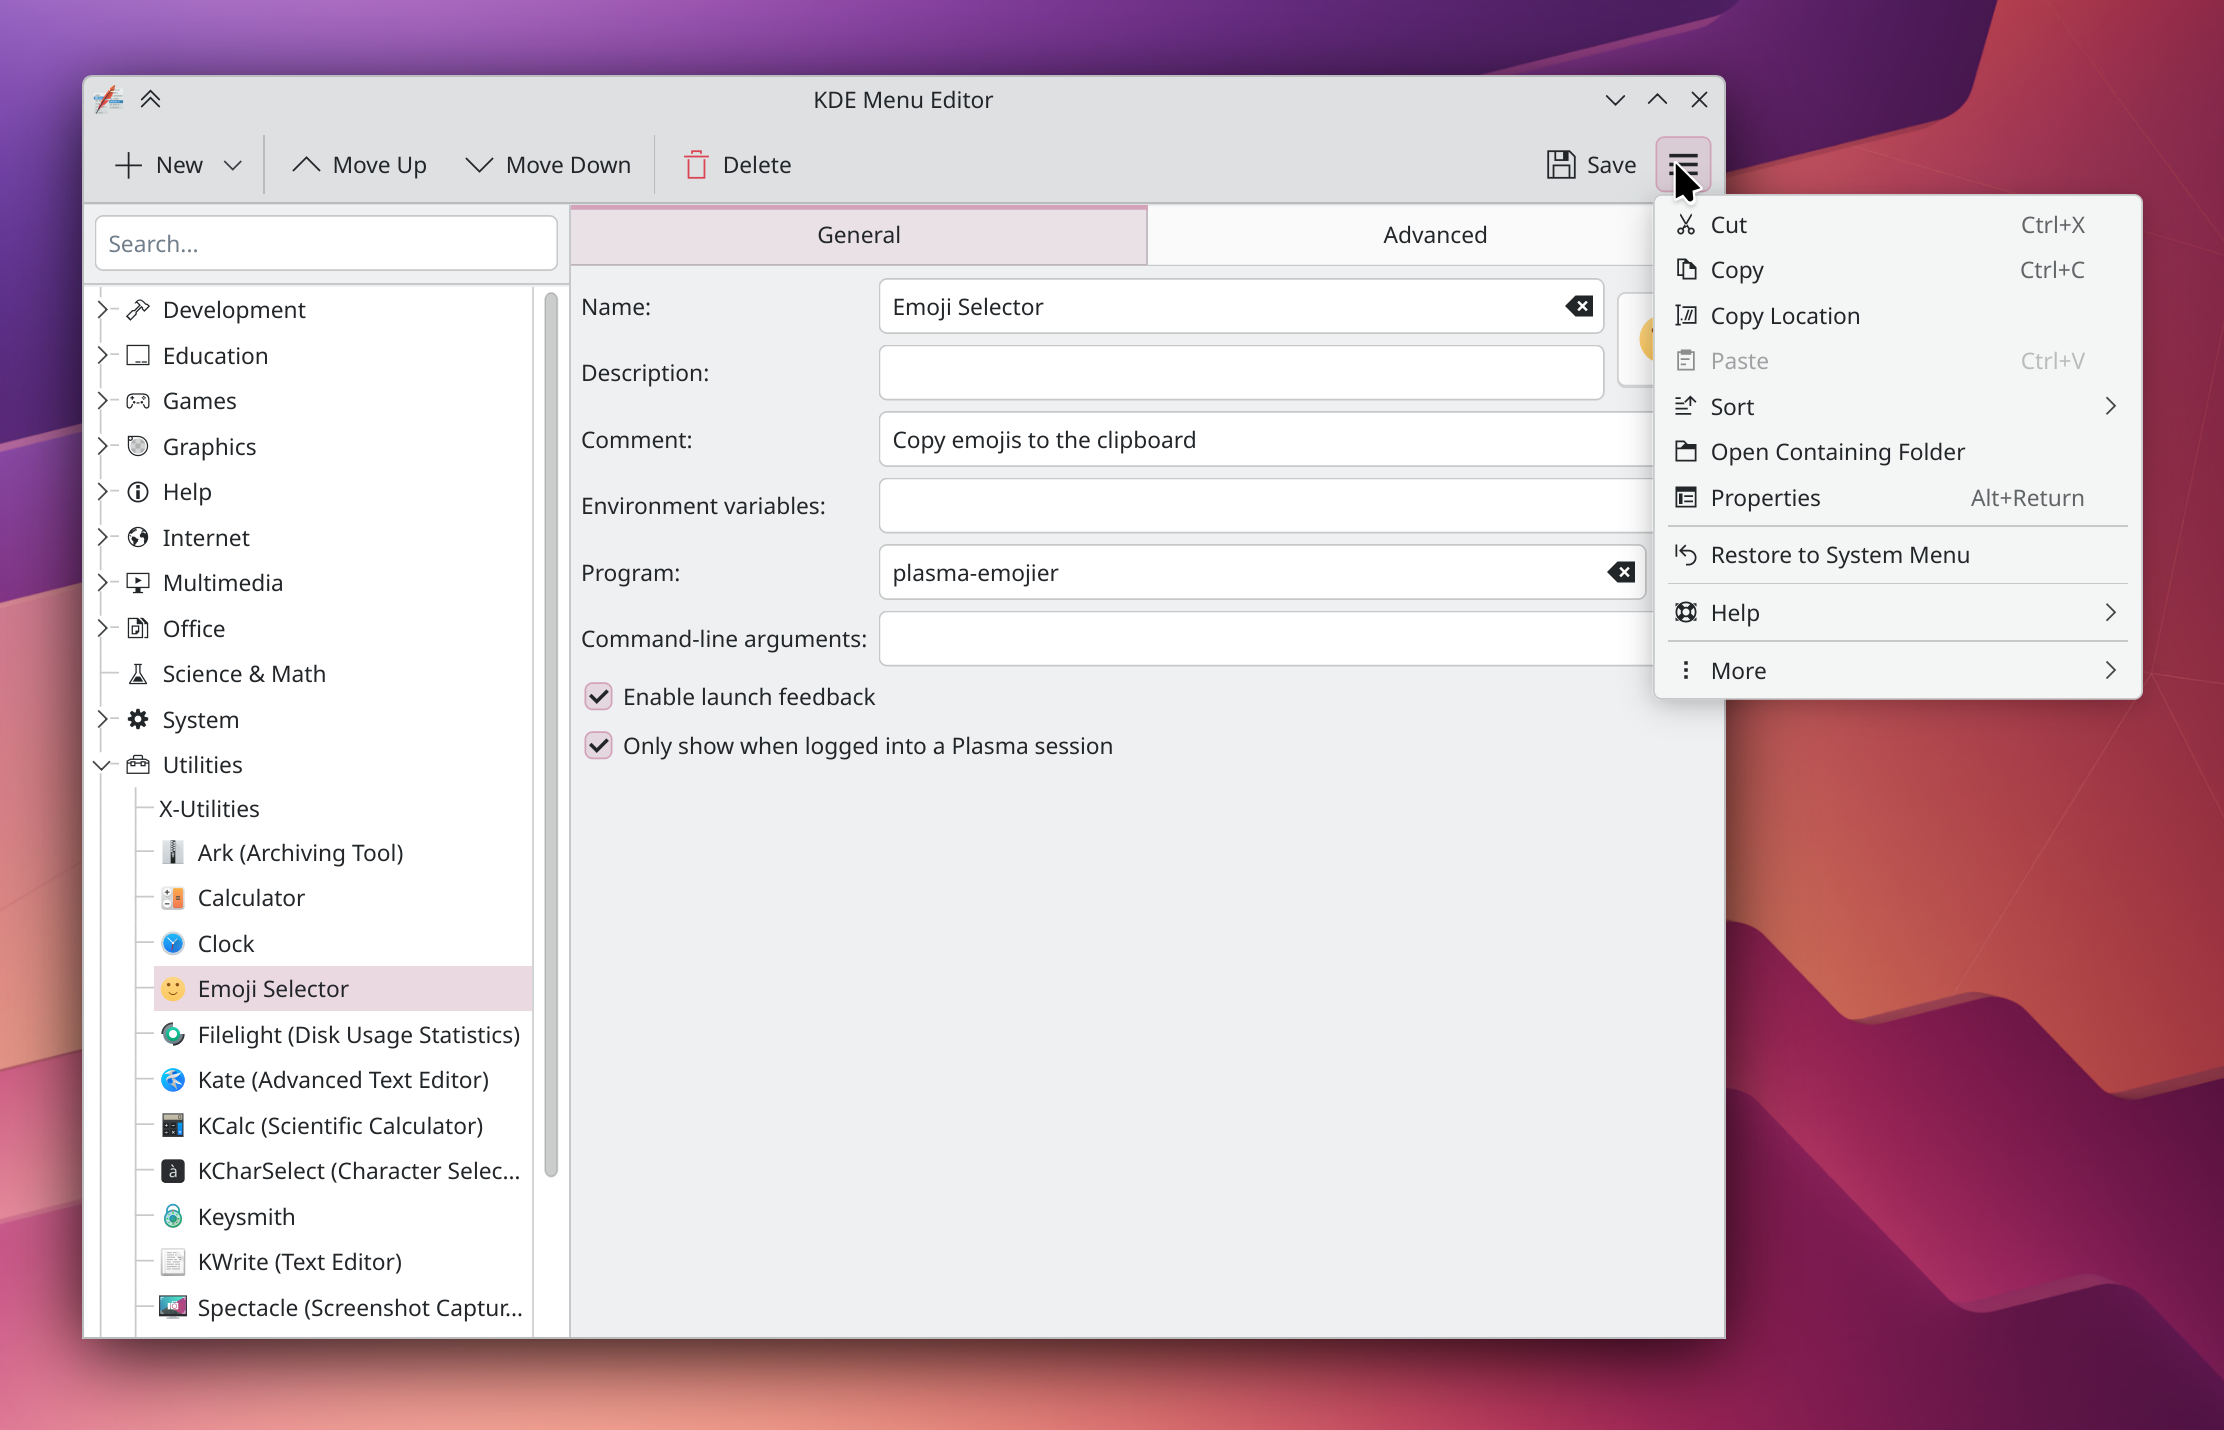Click the Cut scissors icon in the menu
This screenshot has width=2224, height=1430.
point(1686,225)
